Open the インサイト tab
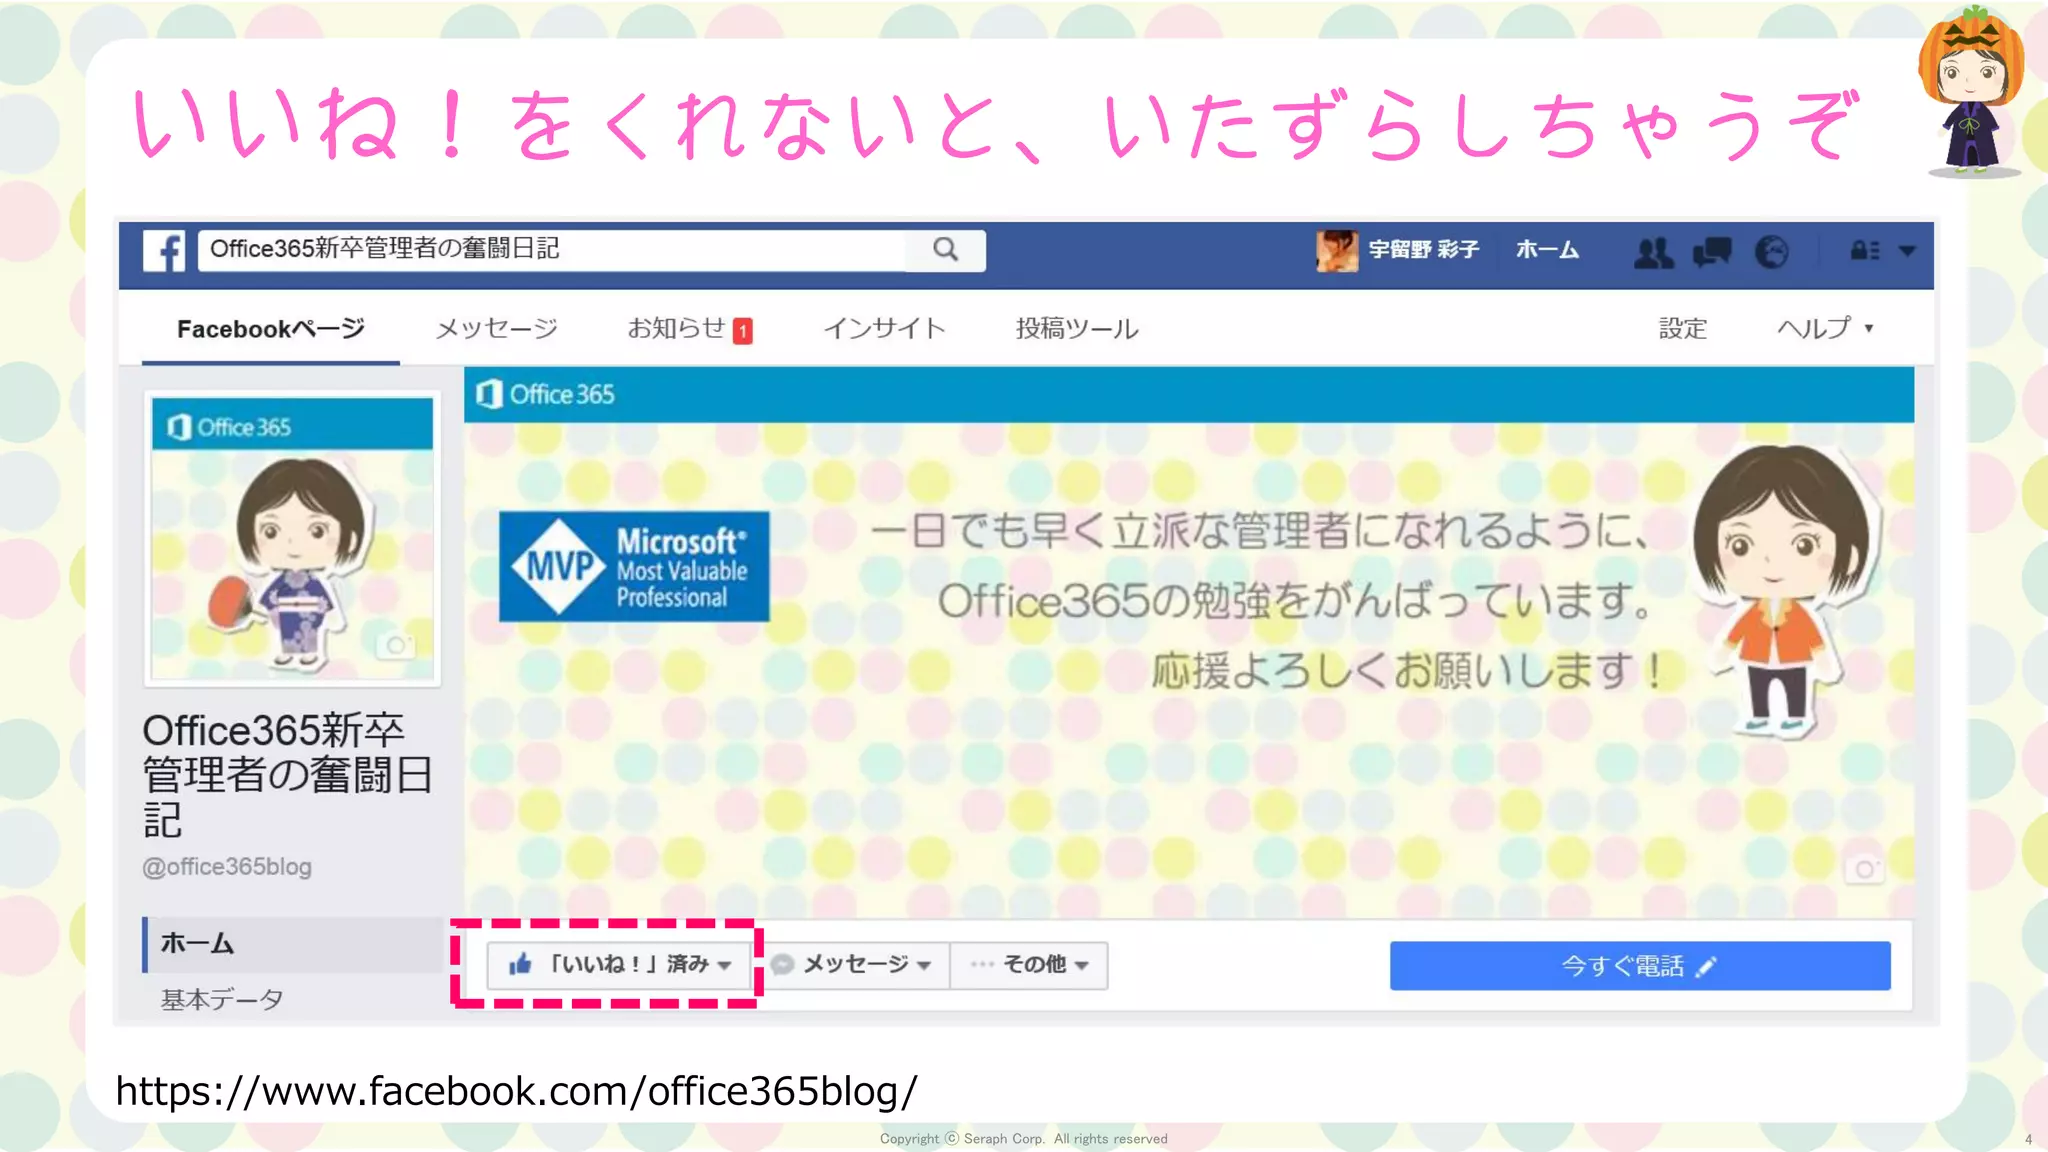The width and height of the screenshot is (2048, 1152). [884, 329]
